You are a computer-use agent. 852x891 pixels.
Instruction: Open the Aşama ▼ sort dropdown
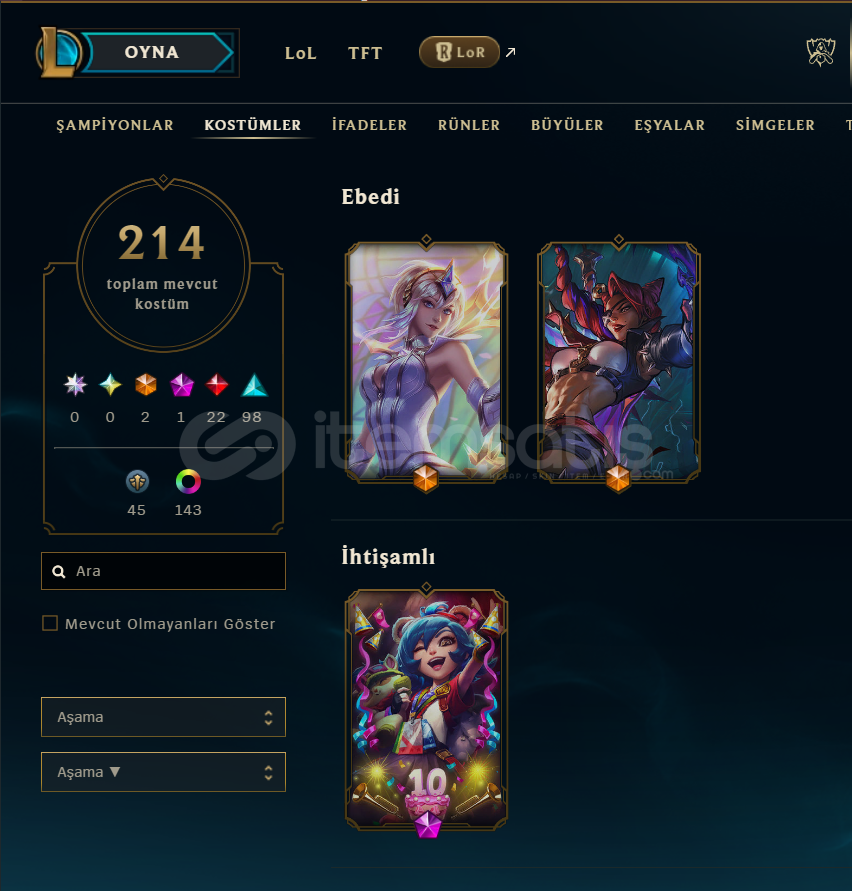point(163,772)
